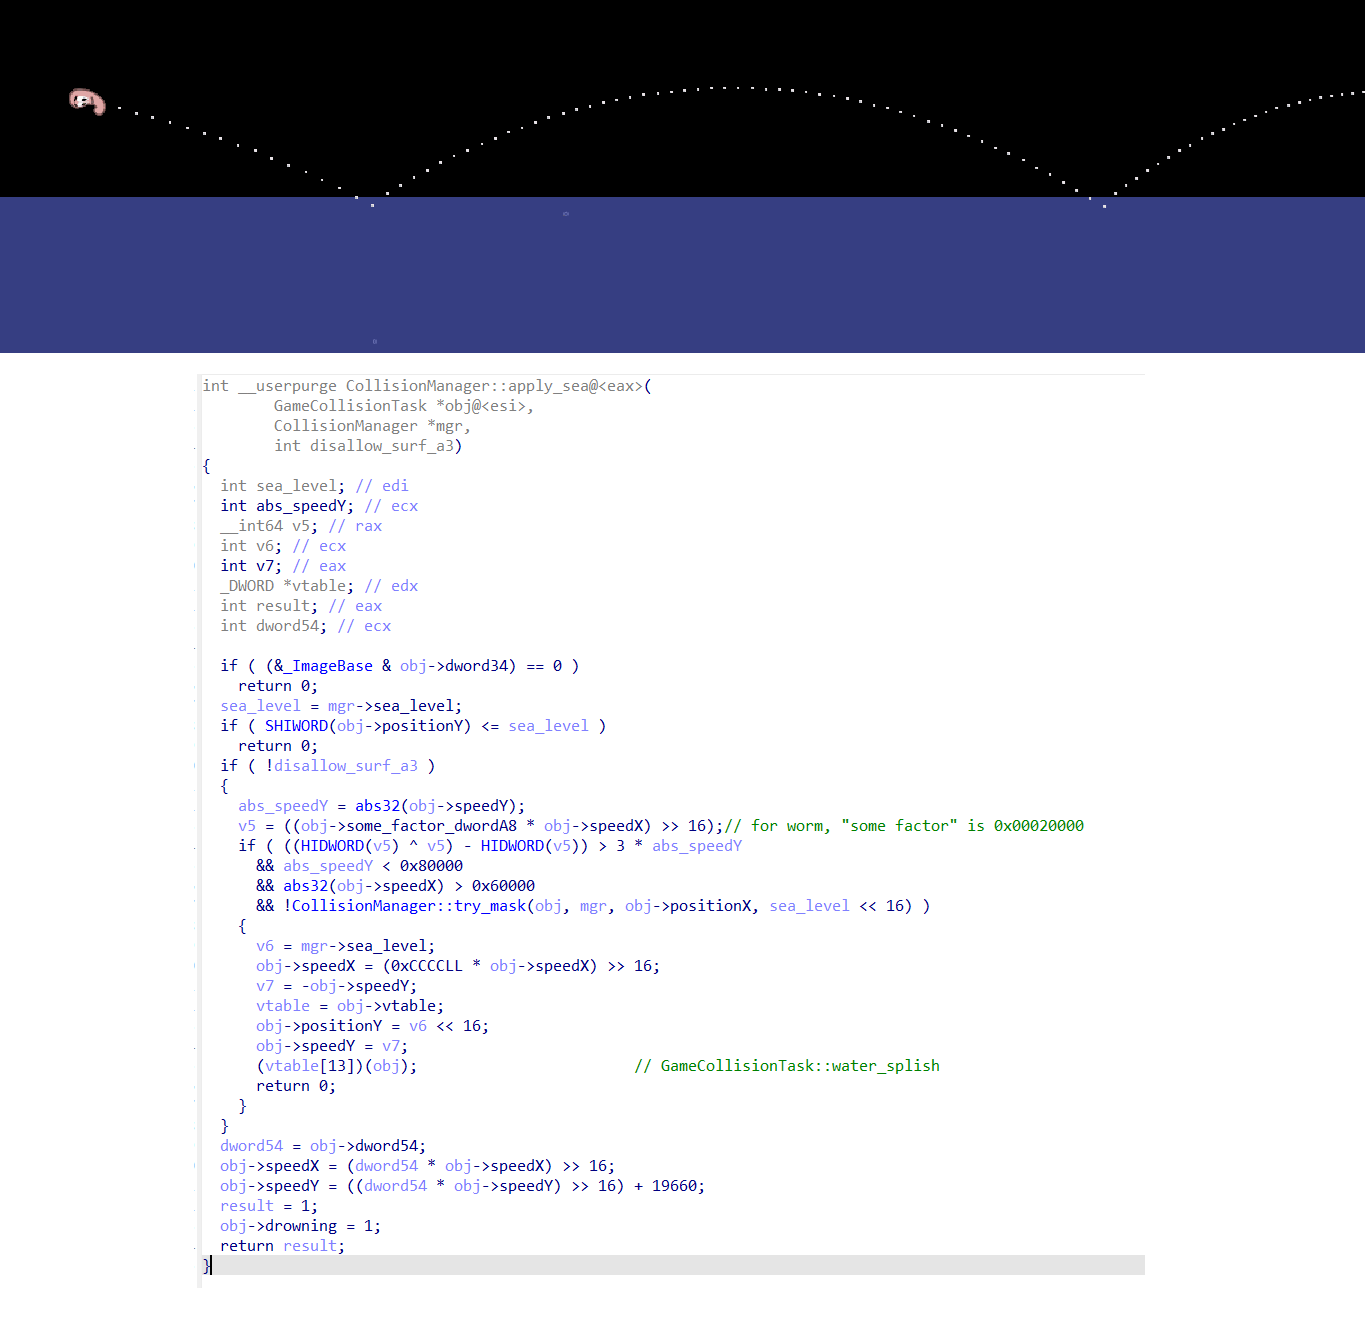Click the 'obj->speedY = v7;' line
Viewport: 1365px width, 1327px height.
(x=332, y=1046)
